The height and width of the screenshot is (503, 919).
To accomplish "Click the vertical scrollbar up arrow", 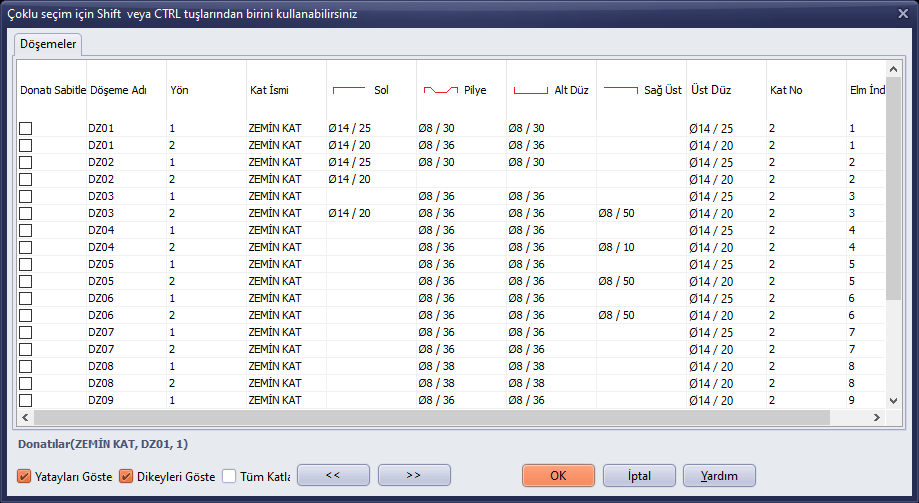I will (893, 69).
